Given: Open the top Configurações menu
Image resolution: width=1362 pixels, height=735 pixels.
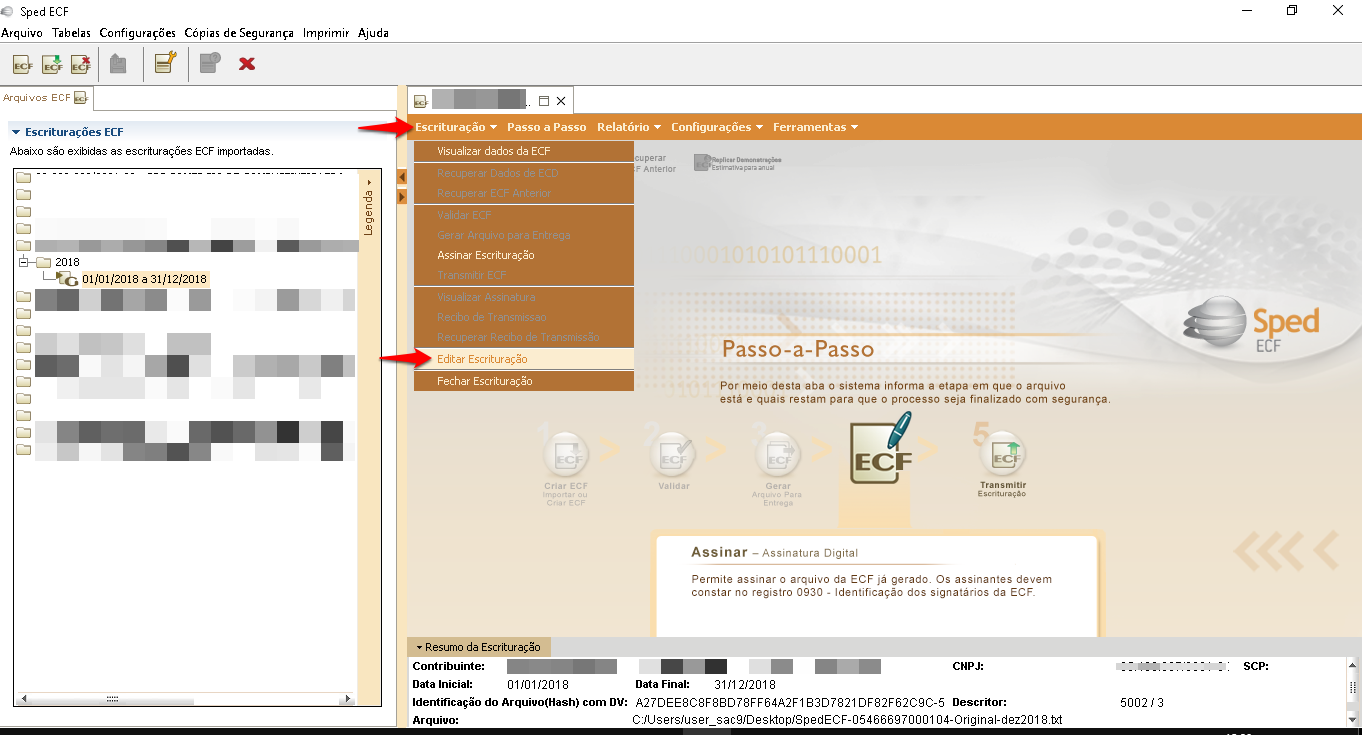Looking at the screenshot, I should pos(138,33).
